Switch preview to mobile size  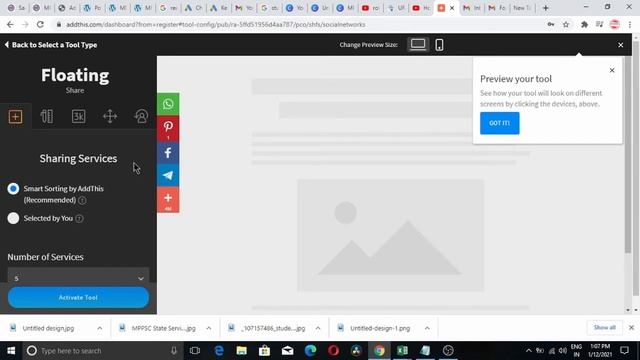tap(439, 44)
